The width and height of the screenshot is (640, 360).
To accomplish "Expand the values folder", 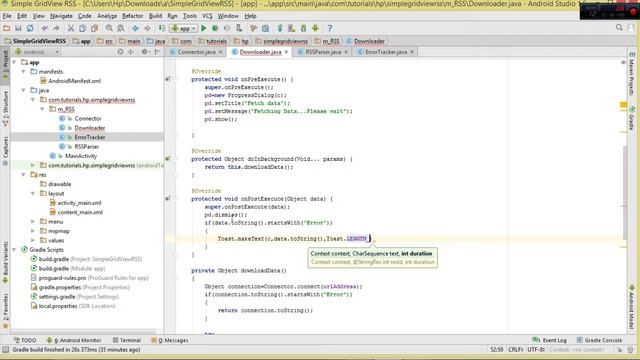I will tap(33, 240).
